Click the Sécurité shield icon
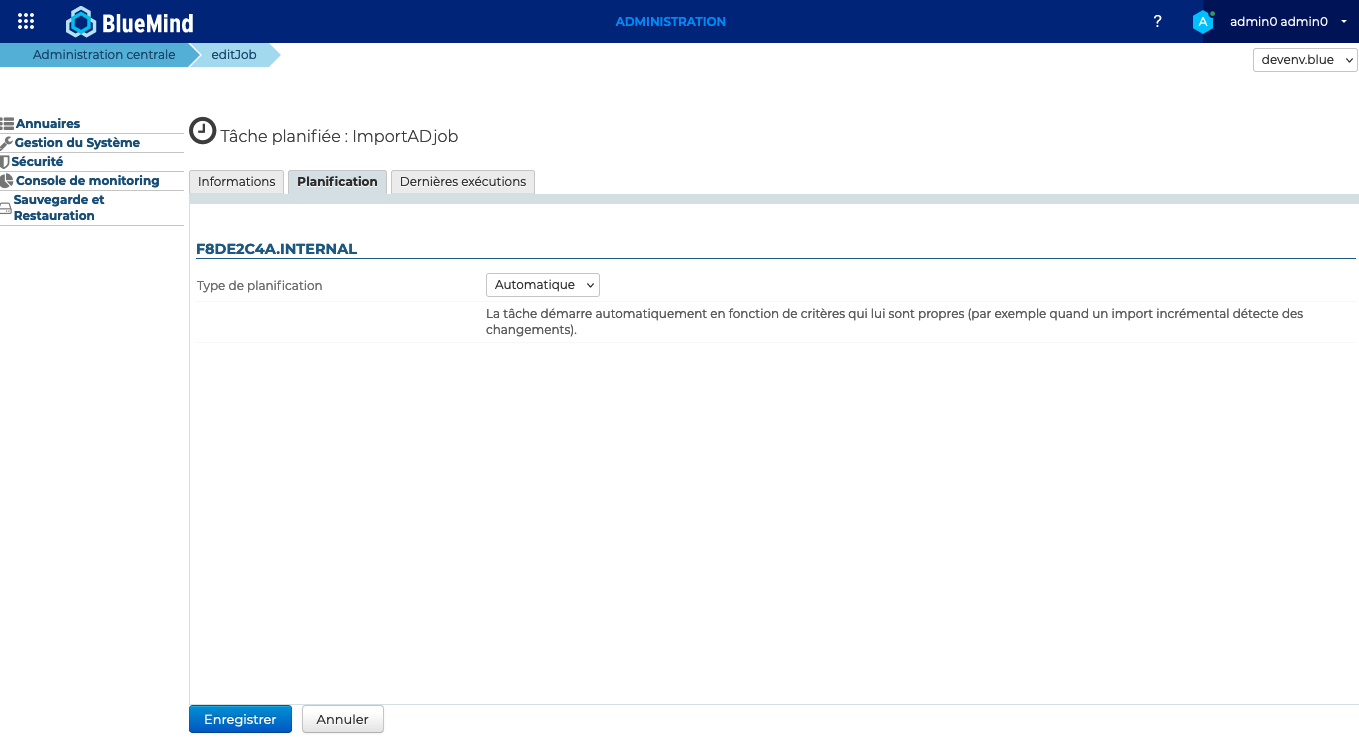 click(x=5, y=162)
